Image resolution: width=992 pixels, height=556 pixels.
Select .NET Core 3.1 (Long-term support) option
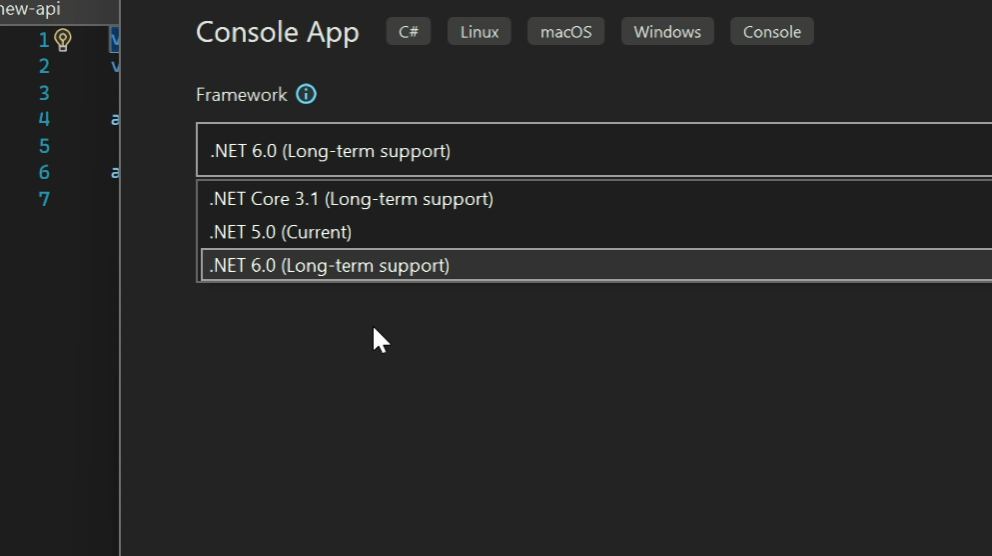351,199
